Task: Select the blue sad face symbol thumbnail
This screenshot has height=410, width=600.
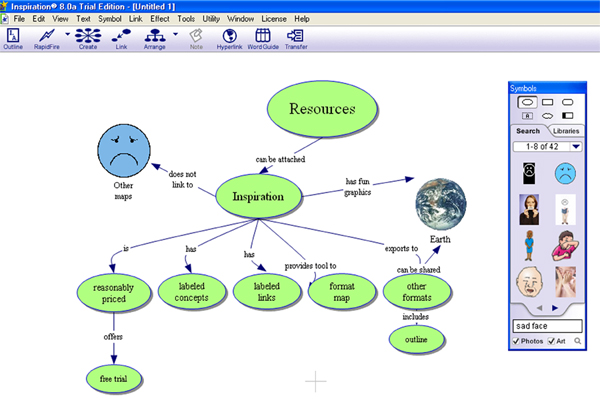Action: click(x=566, y=173)
